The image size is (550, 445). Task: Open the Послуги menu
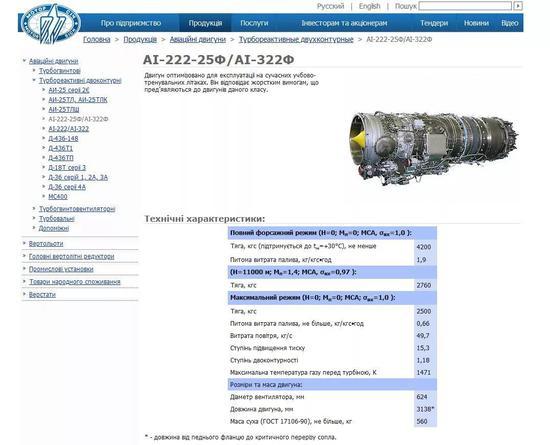click(x=254, y=23)
